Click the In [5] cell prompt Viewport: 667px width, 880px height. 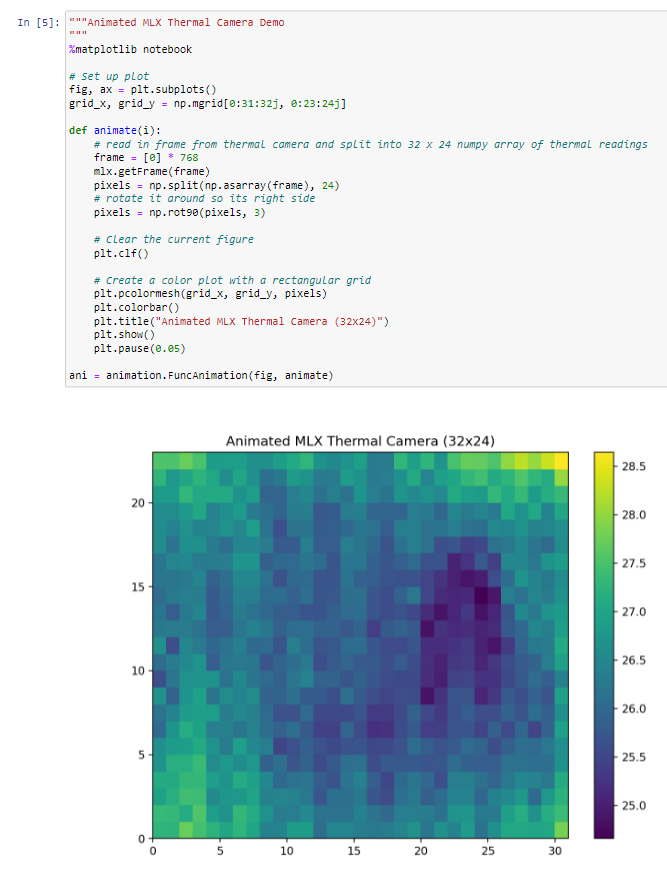click(38, 22)
